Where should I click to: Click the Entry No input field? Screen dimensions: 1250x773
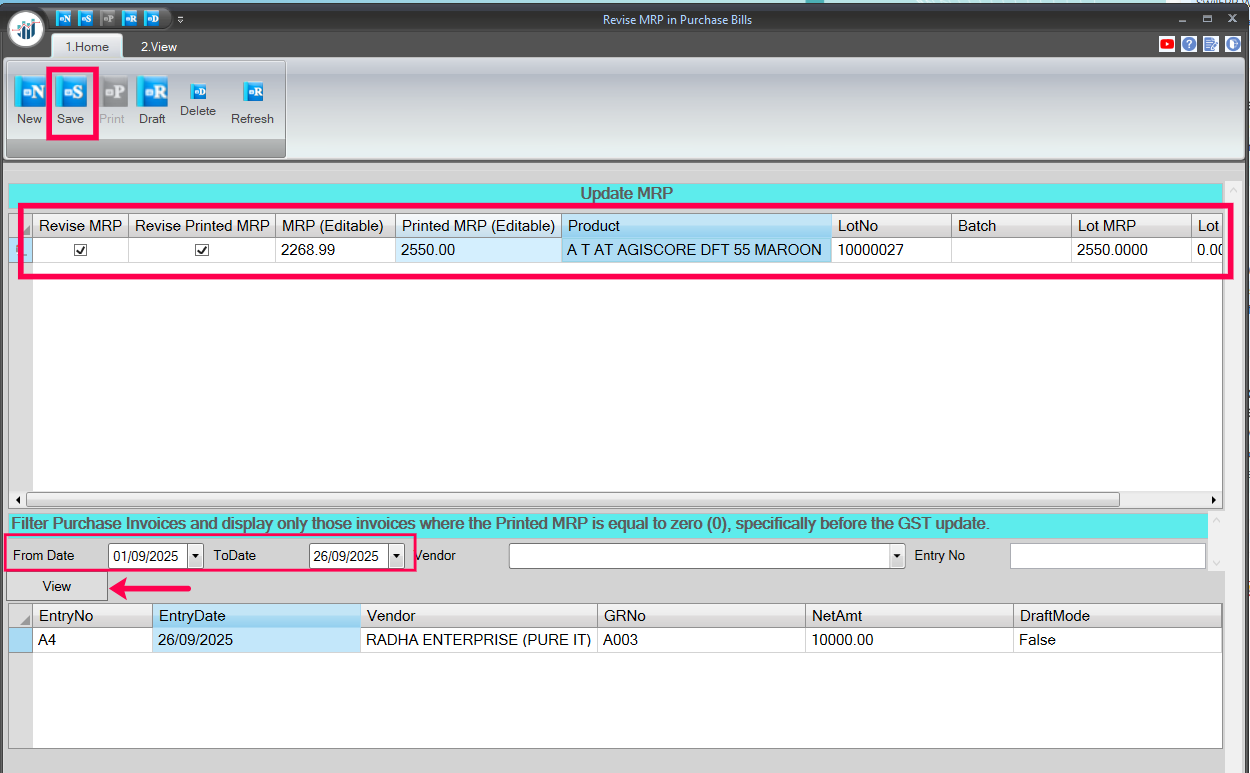point(1107,556)
